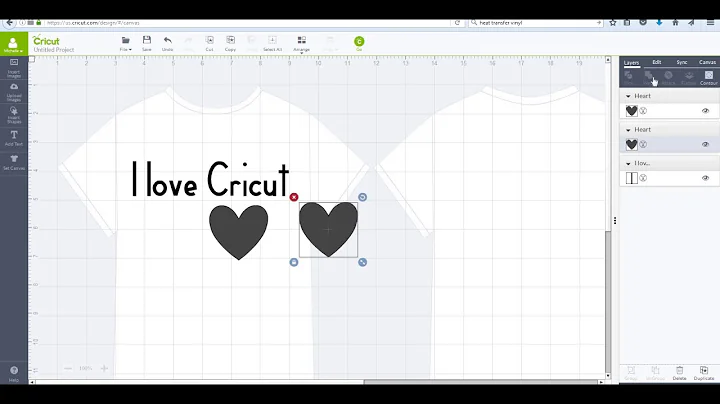
Task: Open the browser hamburger menu
Action: click(x=710, y=22)
